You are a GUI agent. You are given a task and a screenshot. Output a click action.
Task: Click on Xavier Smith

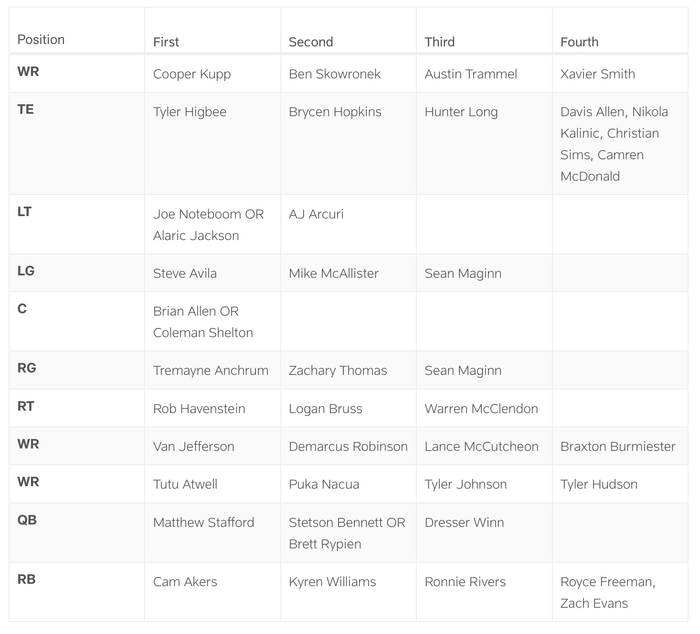(598, 74)
